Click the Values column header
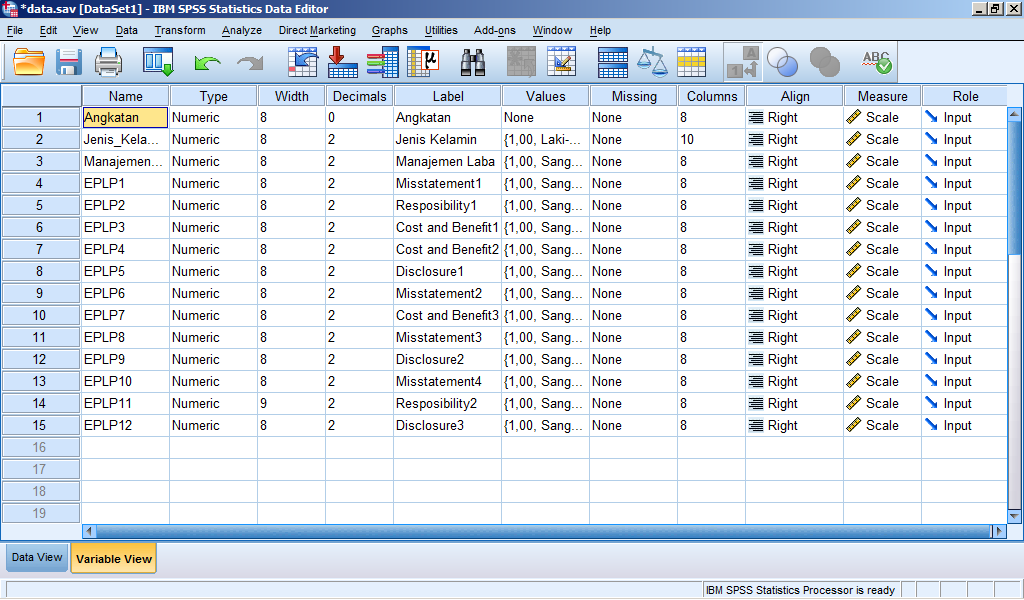This screenshot has height=600, width=1024. 545,96
